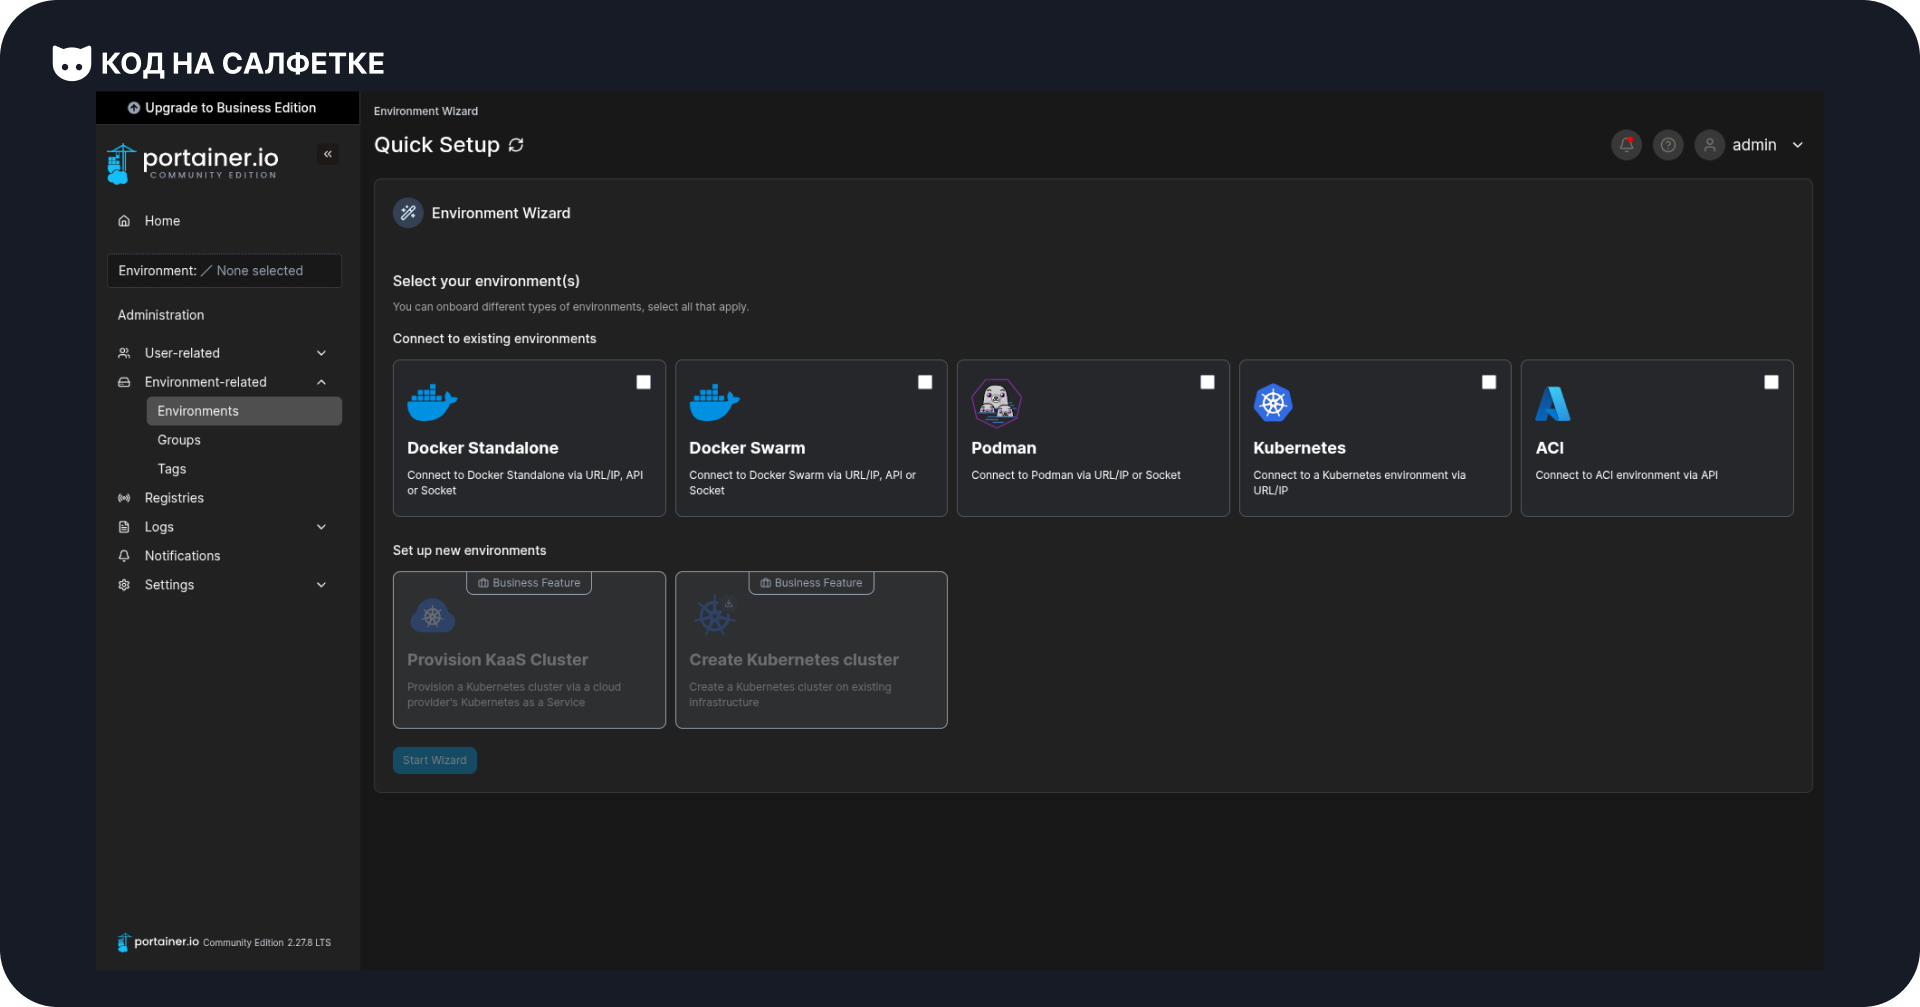This screenshot has width=1920, height=1007.
Task: Open the admin account dropdown arrow
Action: 1798,145
